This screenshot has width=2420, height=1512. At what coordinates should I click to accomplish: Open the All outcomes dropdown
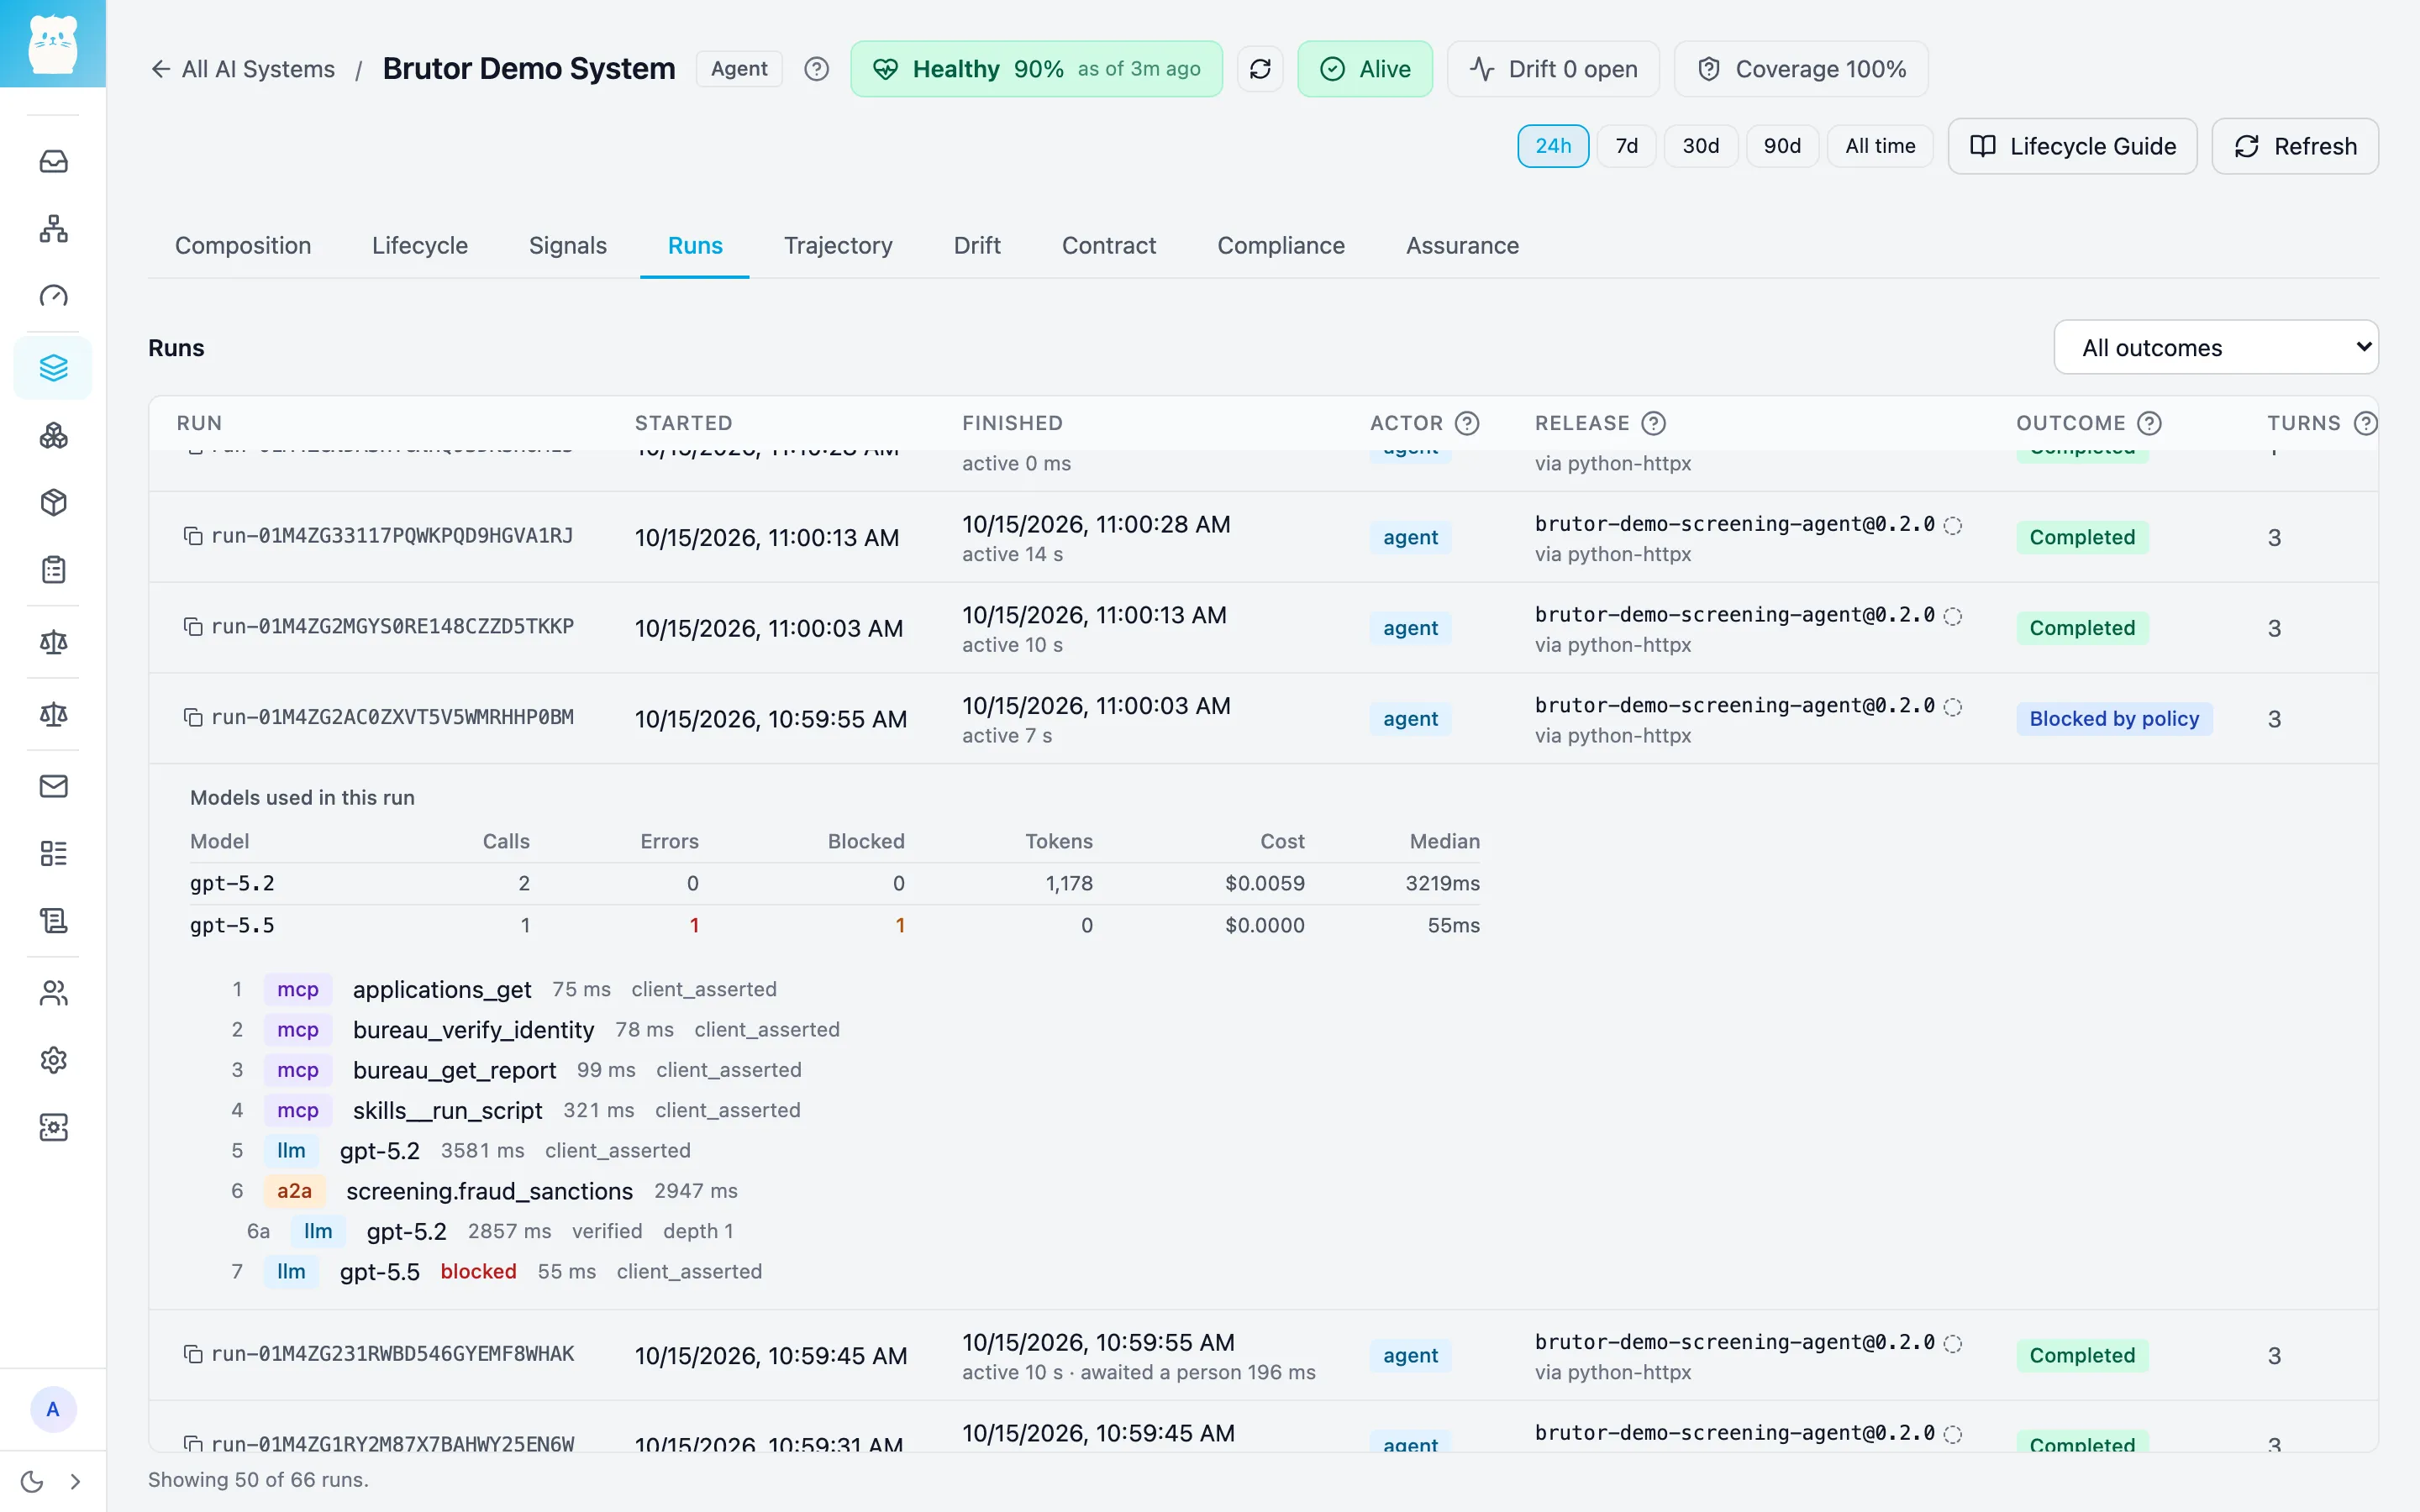click(x=2216, y=347)
